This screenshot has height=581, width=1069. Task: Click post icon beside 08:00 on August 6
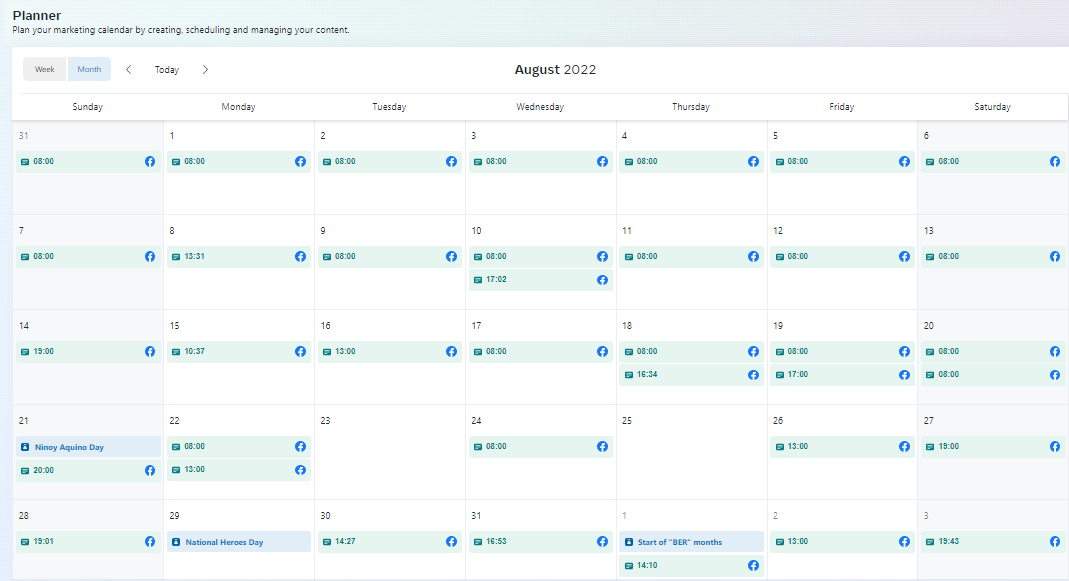[930, 162]
